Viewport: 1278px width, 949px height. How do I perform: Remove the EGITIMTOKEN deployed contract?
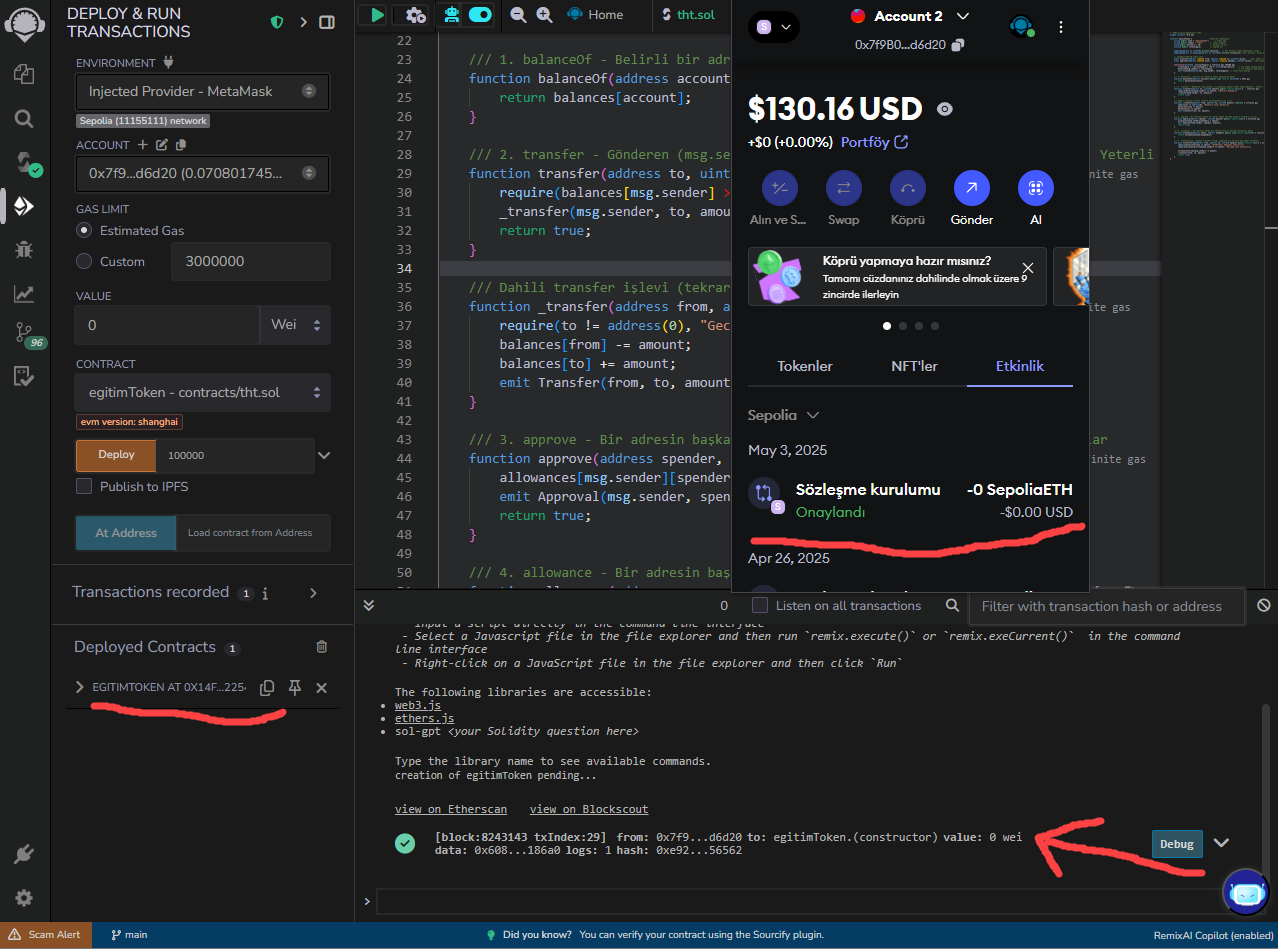[x=322, y=688]
